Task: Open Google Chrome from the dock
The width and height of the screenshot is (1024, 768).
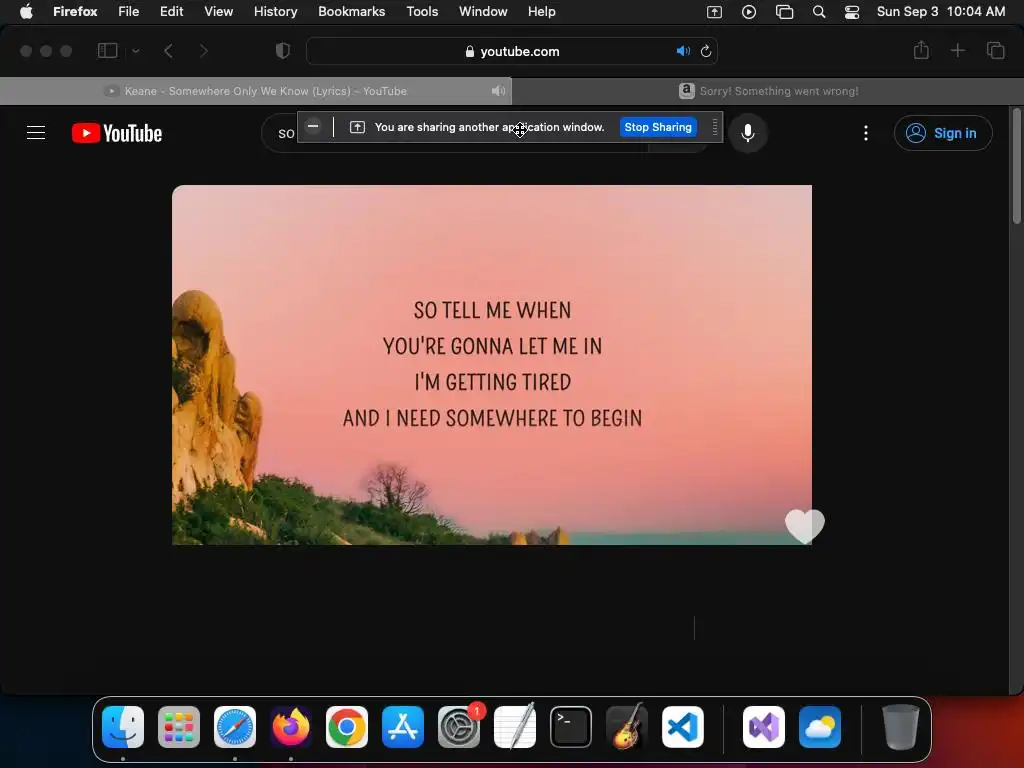Action: pyautogui.click(x=347, y=727)
